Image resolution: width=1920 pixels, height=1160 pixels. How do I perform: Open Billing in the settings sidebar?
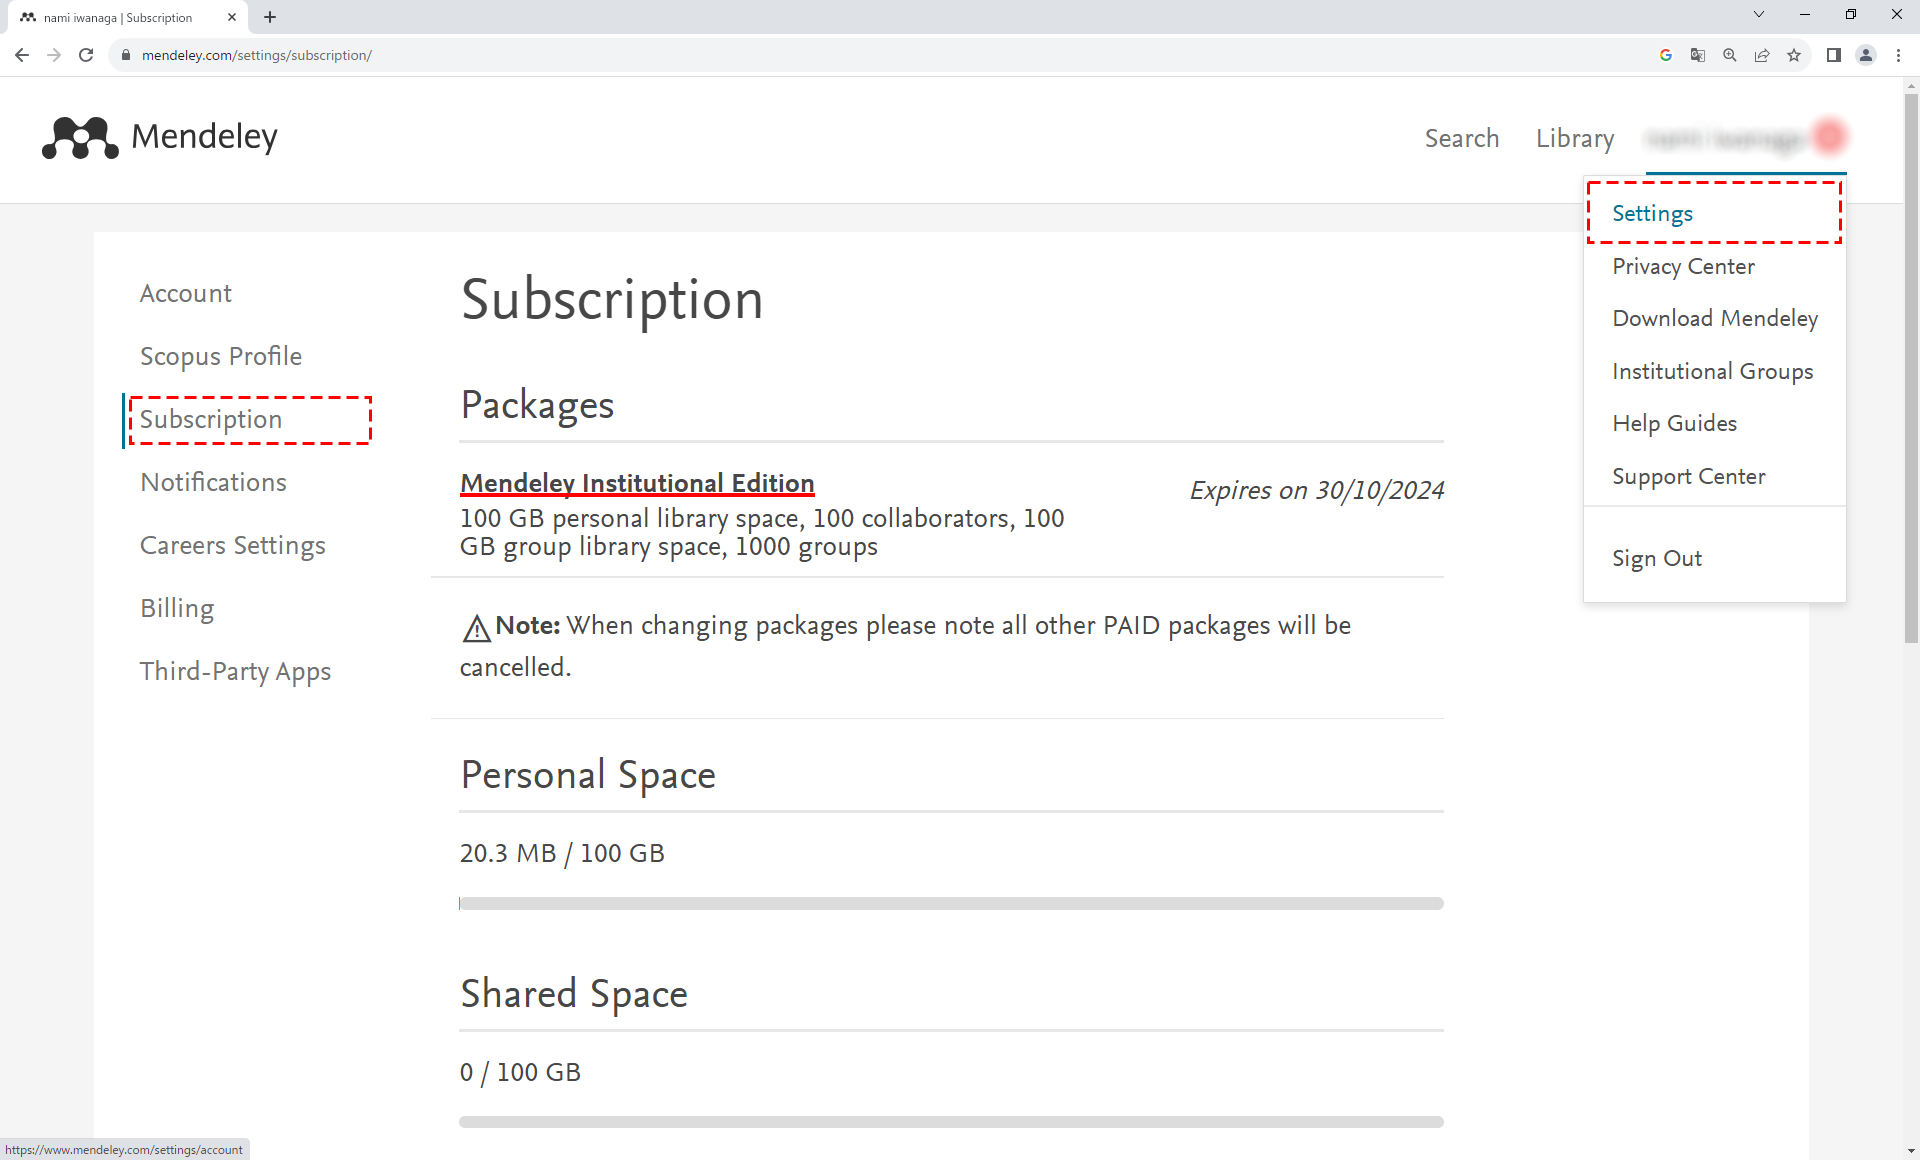tap(177, 608)
